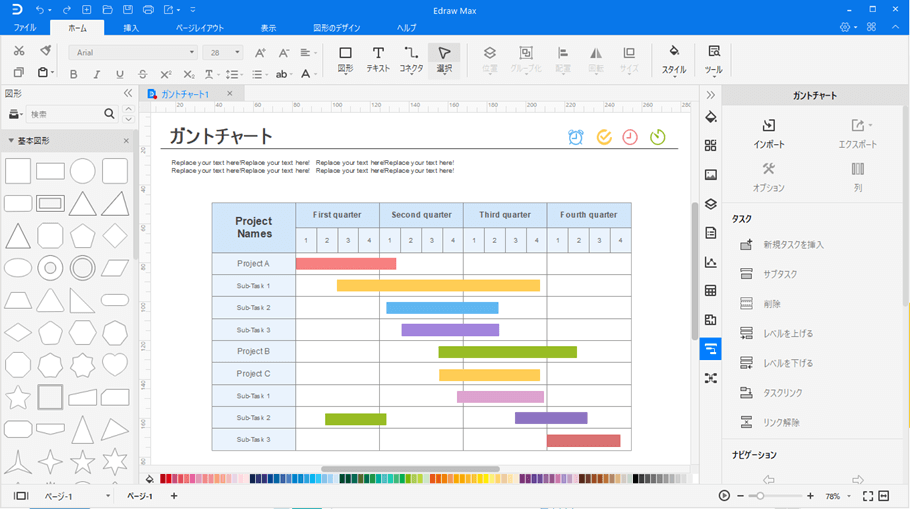Select the Connector tool in the ribbon

click(411, 58)
